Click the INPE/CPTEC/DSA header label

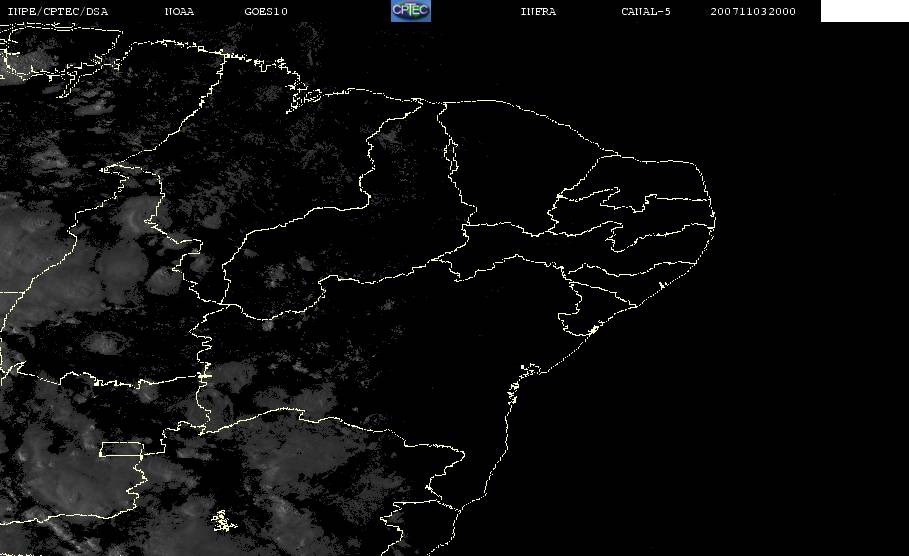[x=57, y=12]
